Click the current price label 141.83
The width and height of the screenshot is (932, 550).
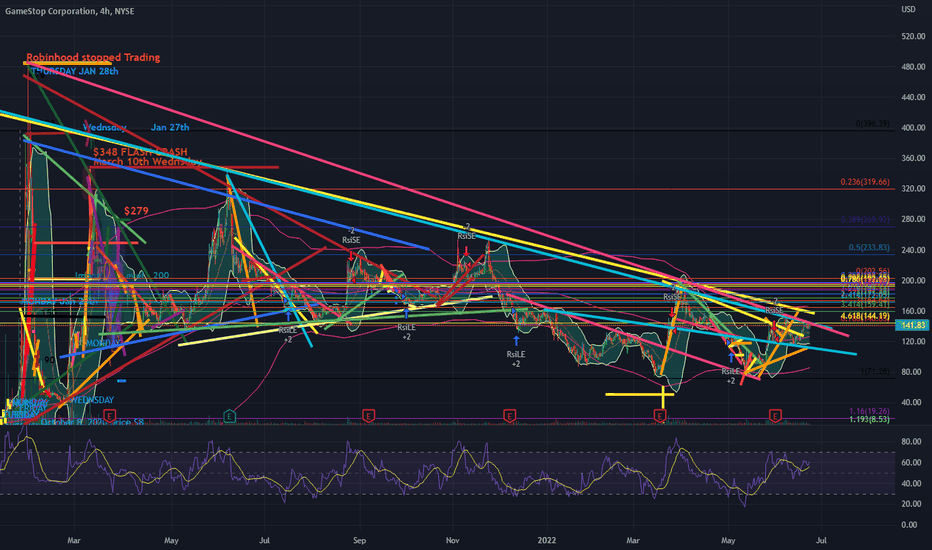click(914, 325)
